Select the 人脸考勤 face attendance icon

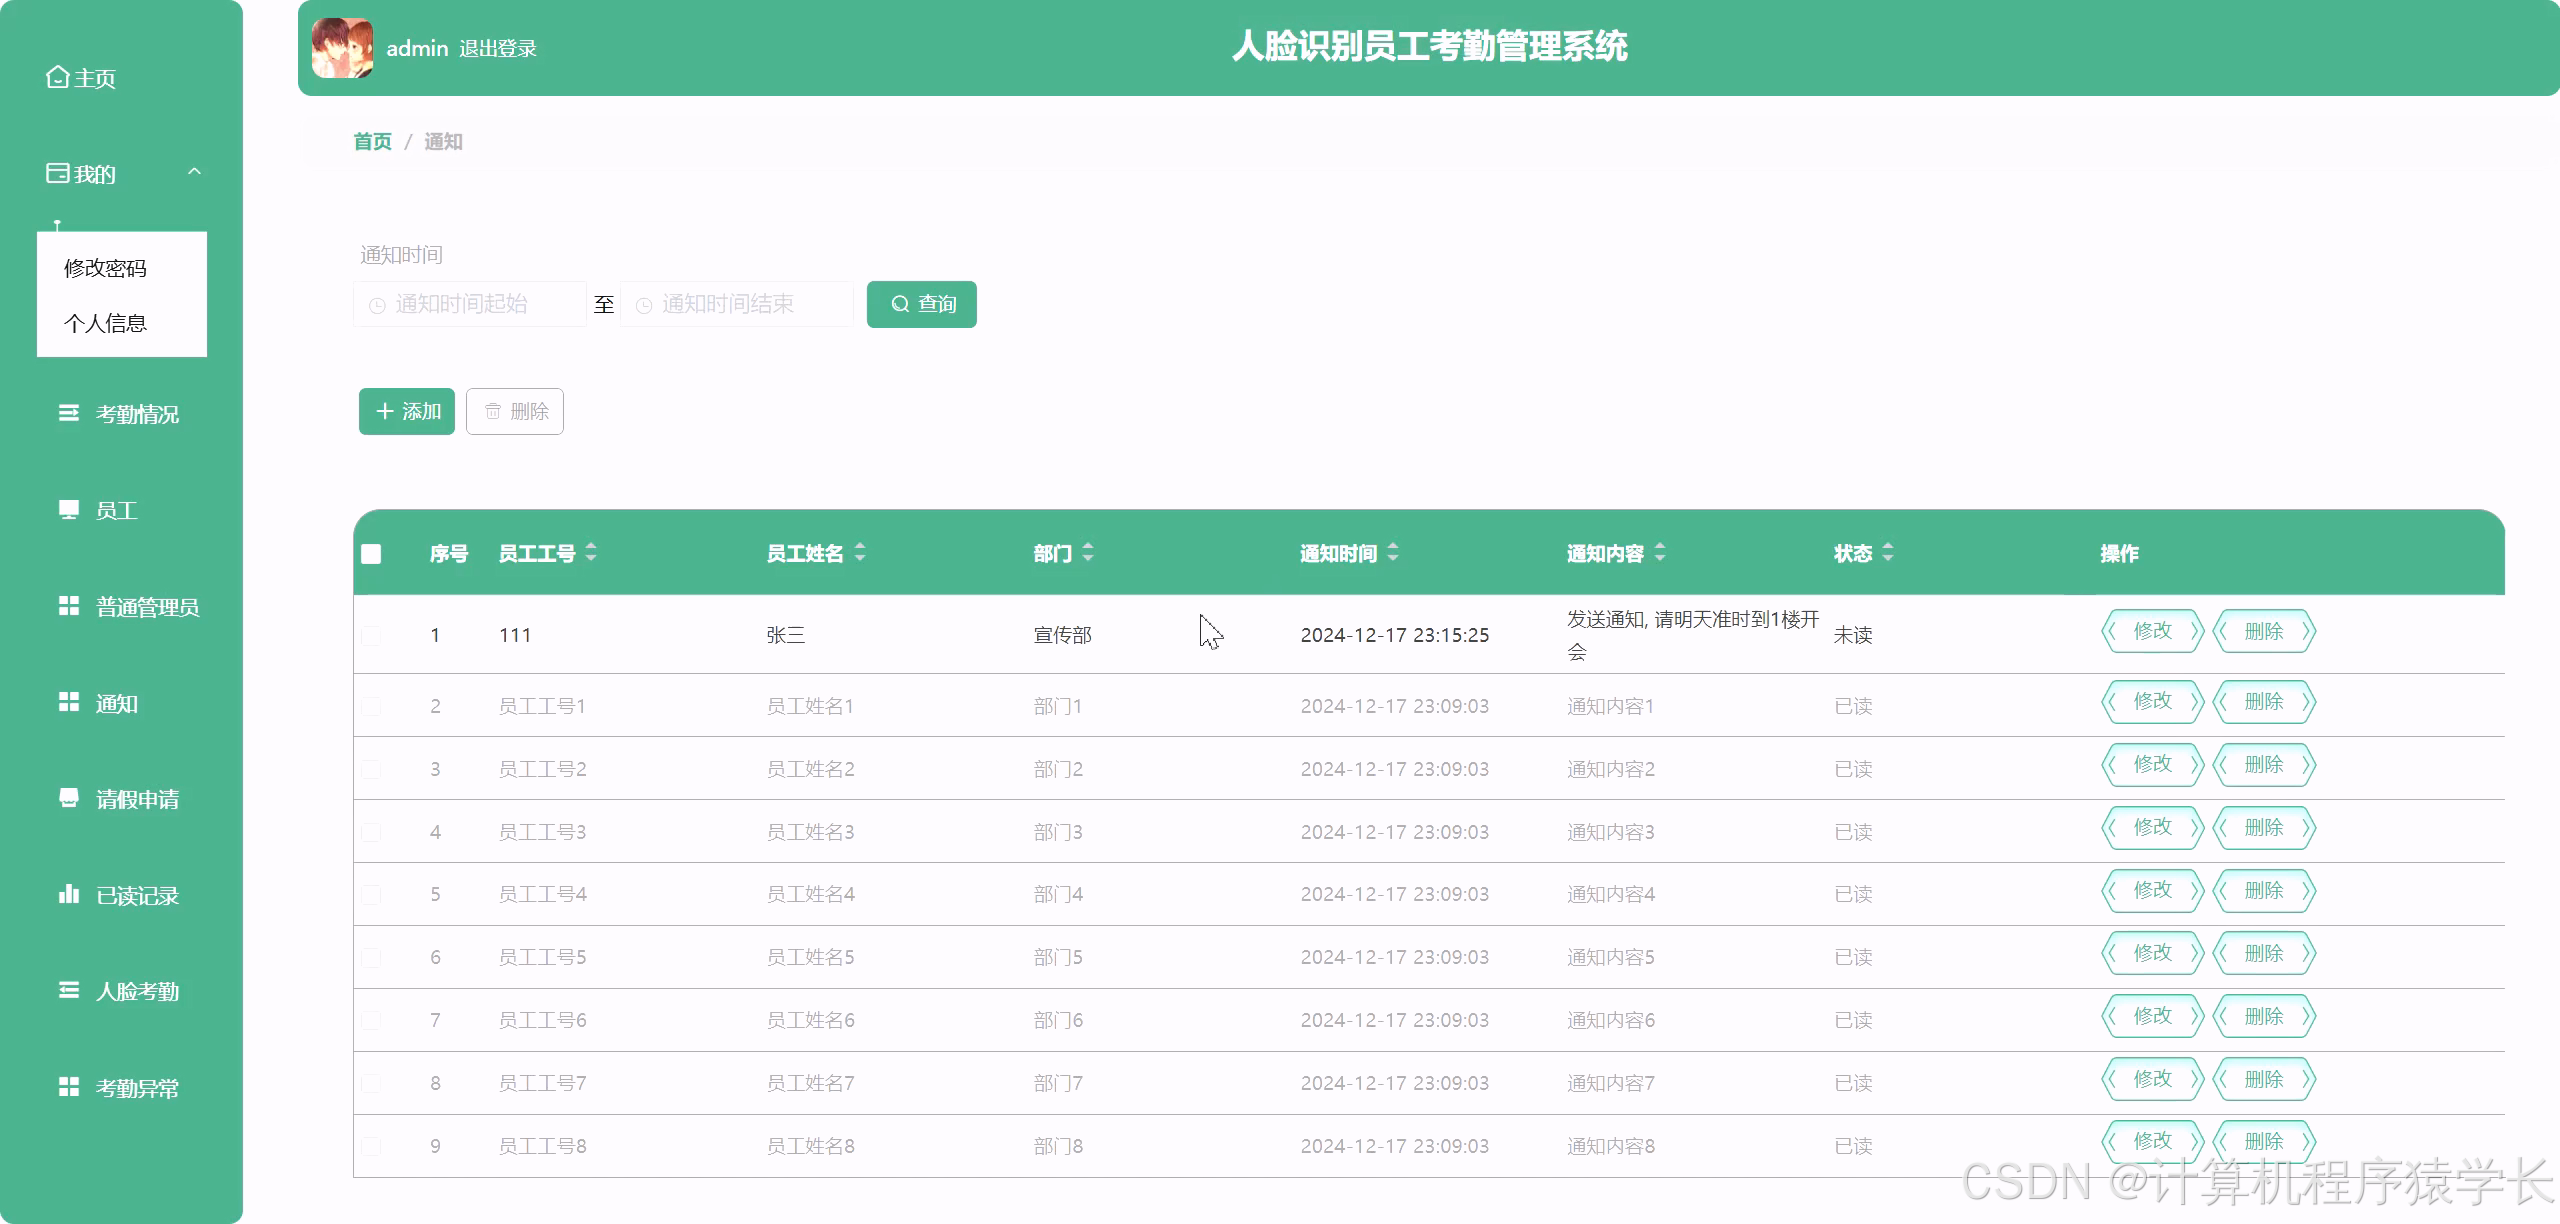pos(67,990)
